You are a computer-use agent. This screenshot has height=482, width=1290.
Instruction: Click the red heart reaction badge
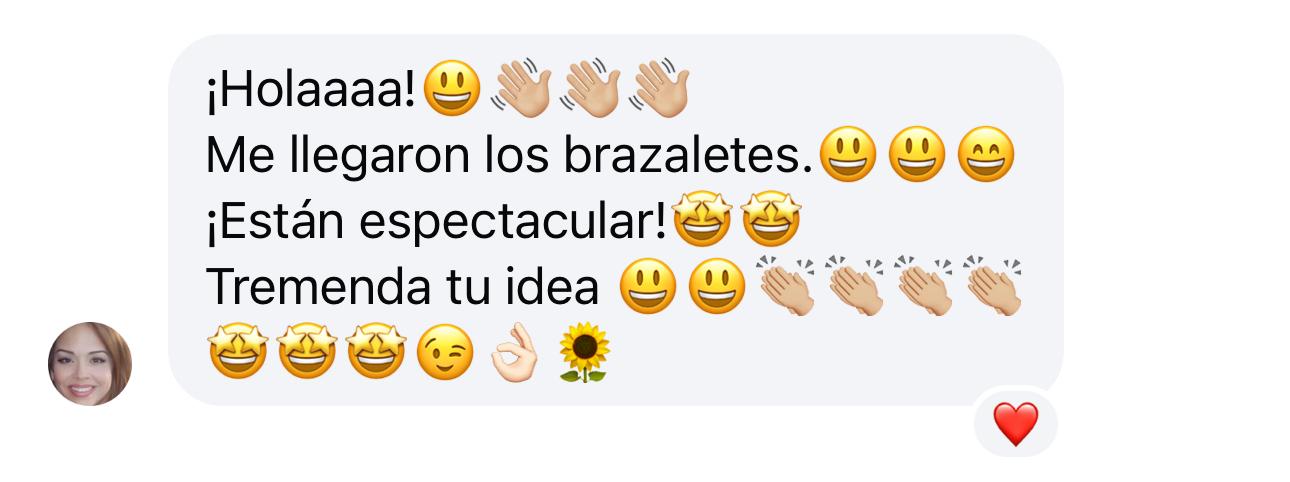pos(1016,423)
